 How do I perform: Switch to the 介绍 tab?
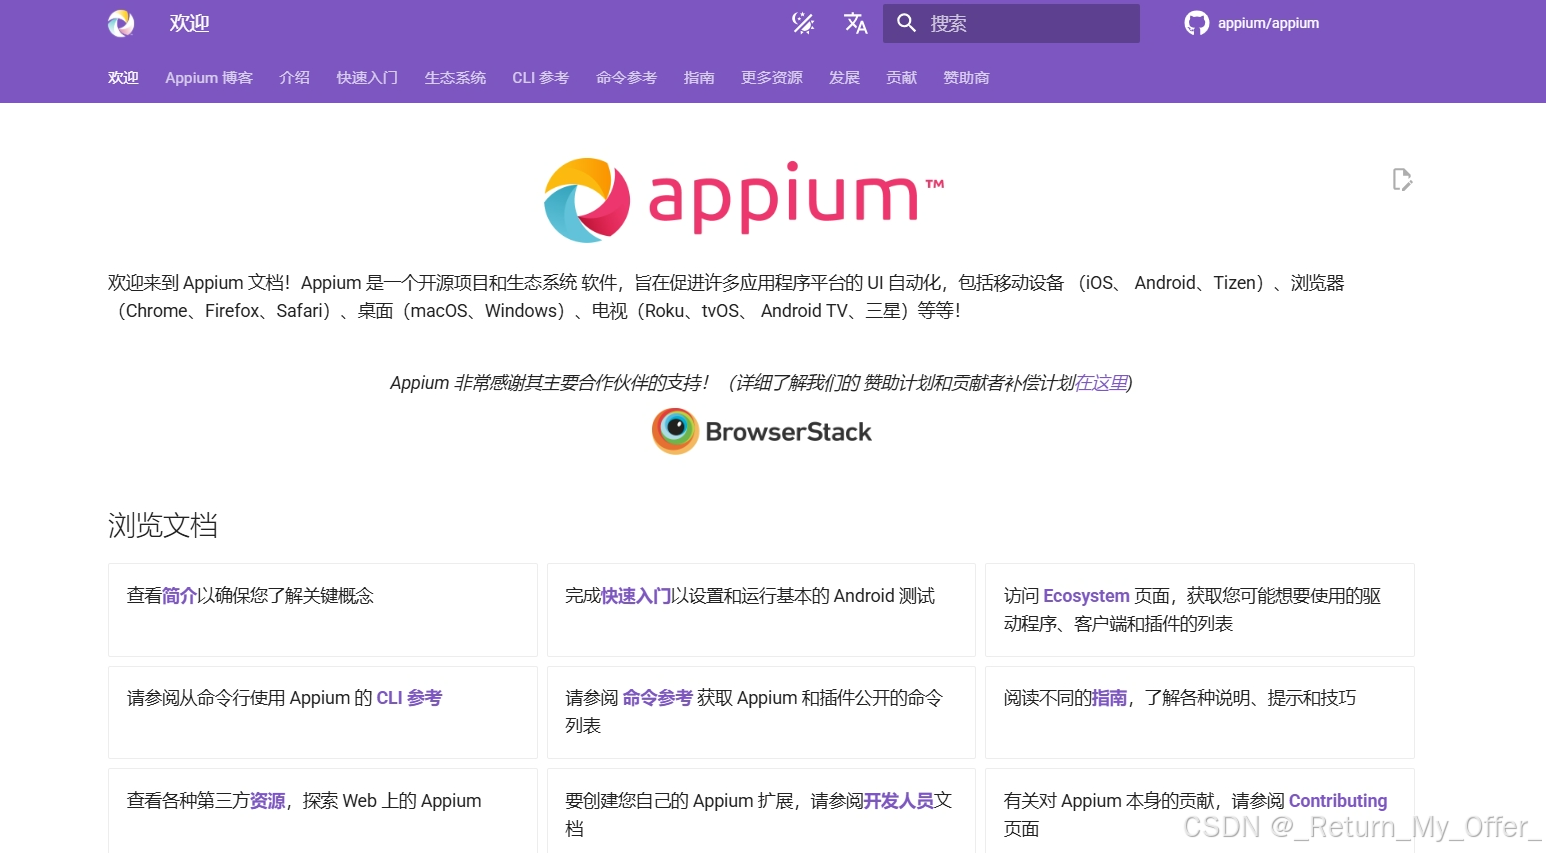(294, 77)
